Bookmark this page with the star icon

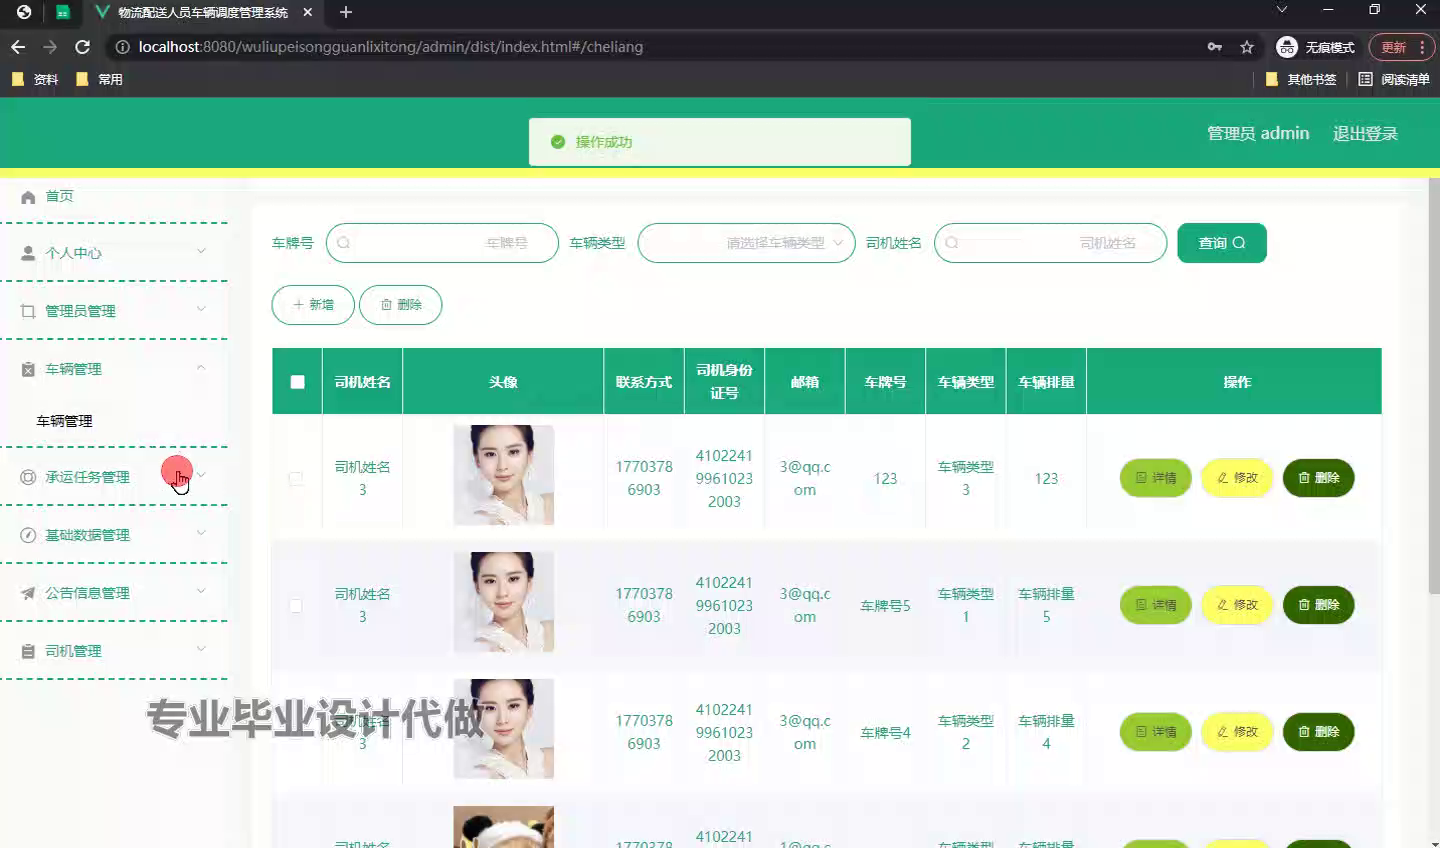click(x=1247, y=47)
